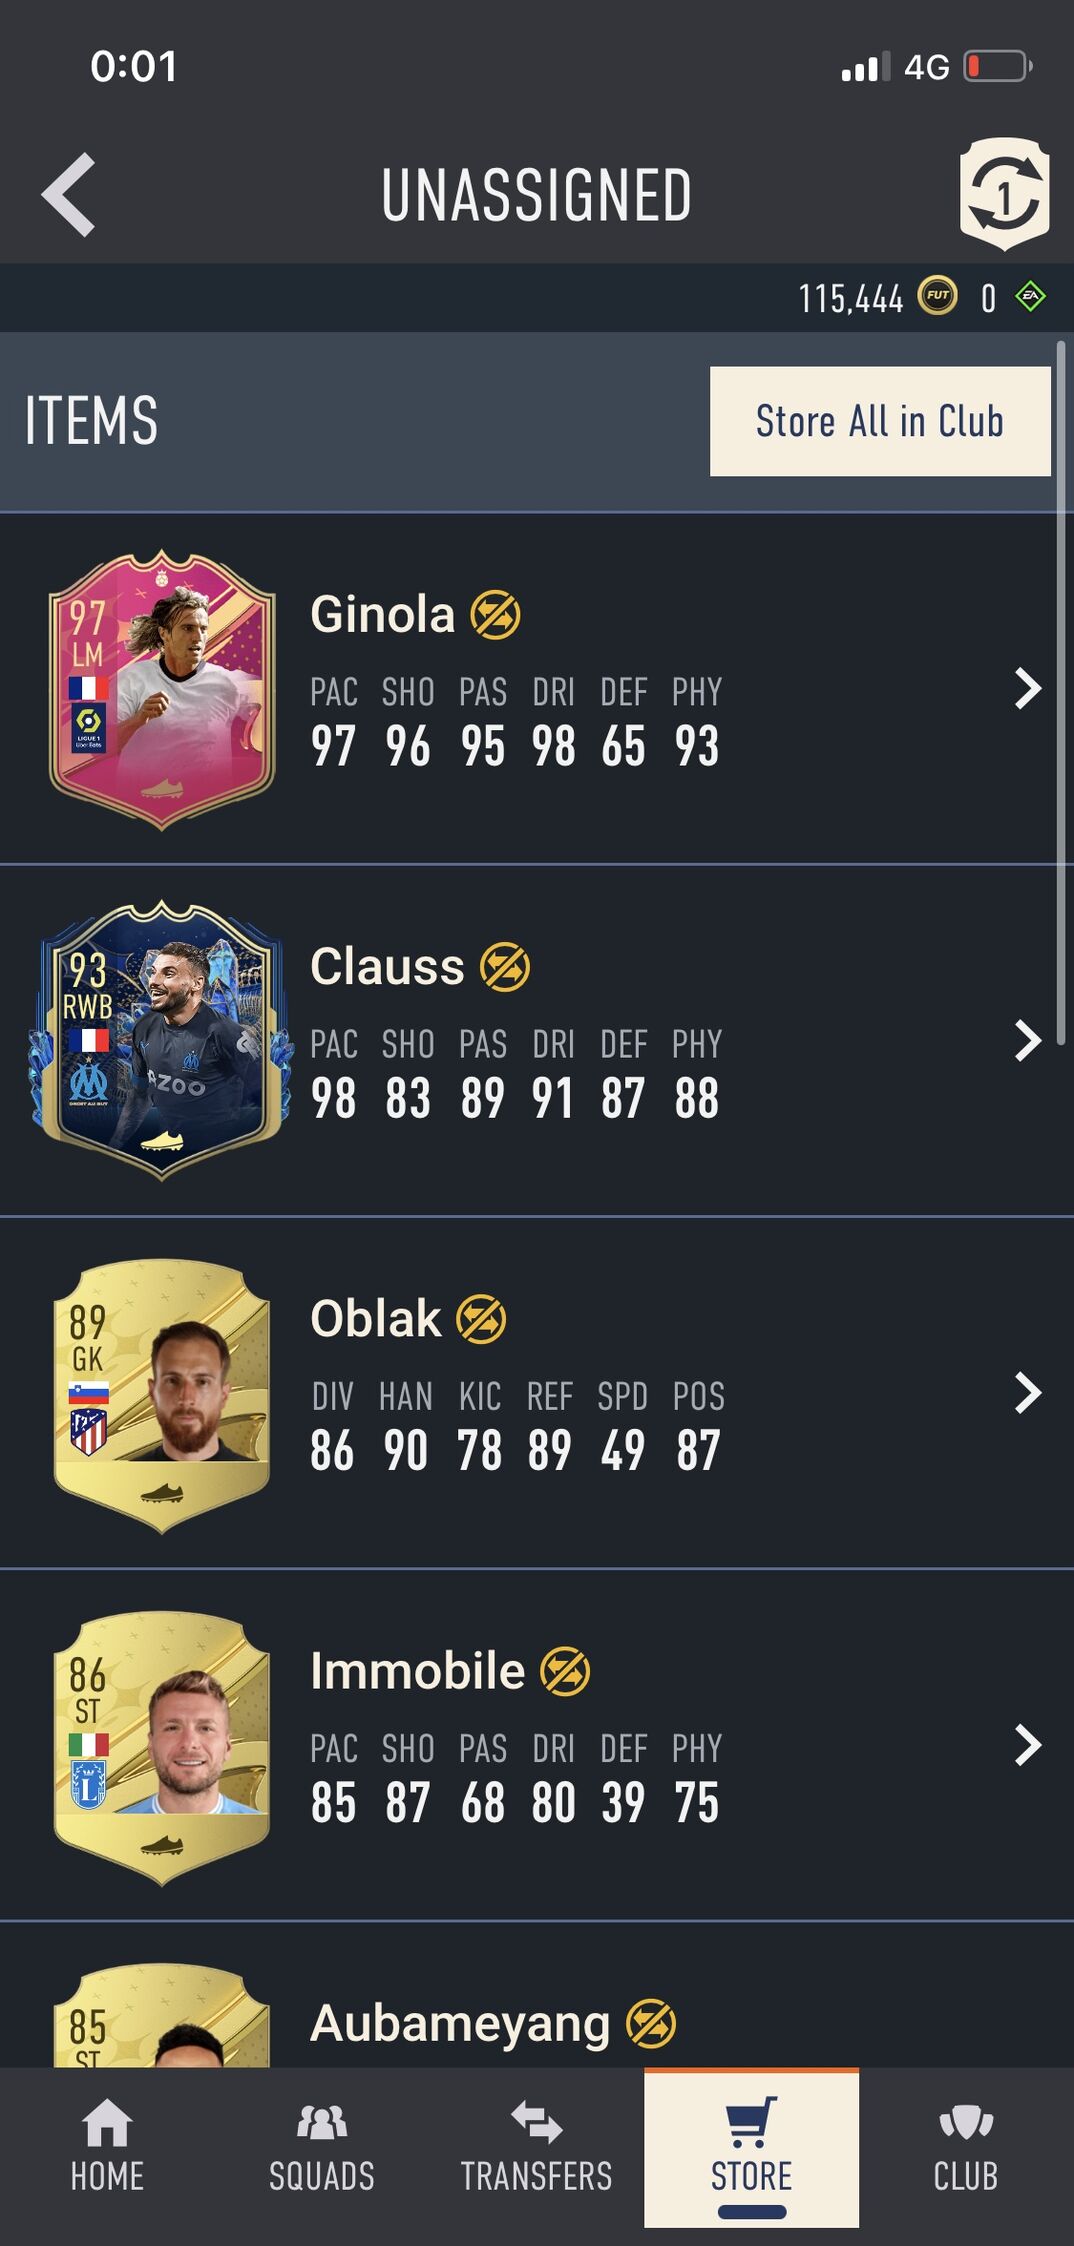Screen dimensions: 1074x2246
Task: Tap Oblak's untradeable badge
Action: [x=481, y=1319]
